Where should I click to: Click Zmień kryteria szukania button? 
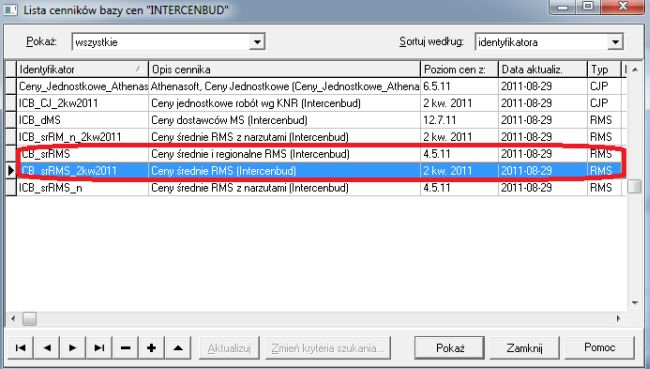tap(327, 347)
